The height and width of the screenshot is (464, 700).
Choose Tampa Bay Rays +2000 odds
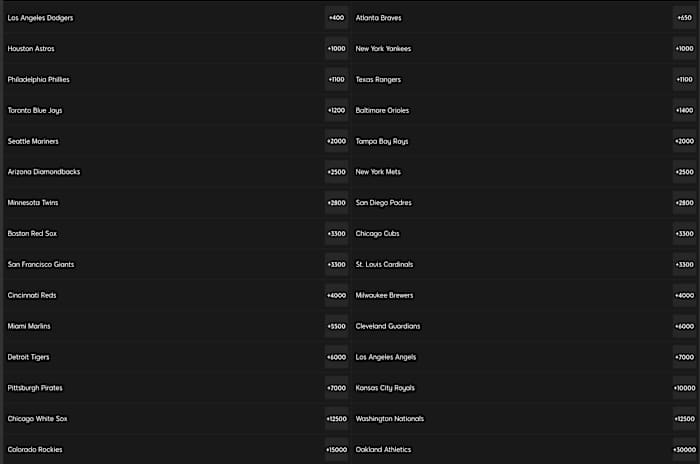(684, 142)
